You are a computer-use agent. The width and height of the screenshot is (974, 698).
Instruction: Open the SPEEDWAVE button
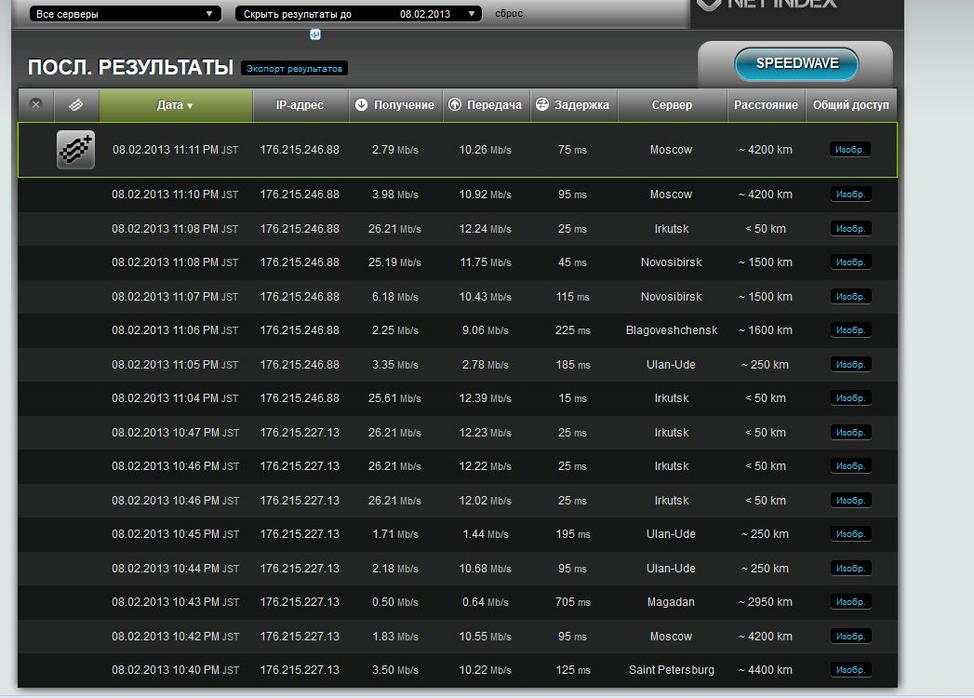(796, 63)
